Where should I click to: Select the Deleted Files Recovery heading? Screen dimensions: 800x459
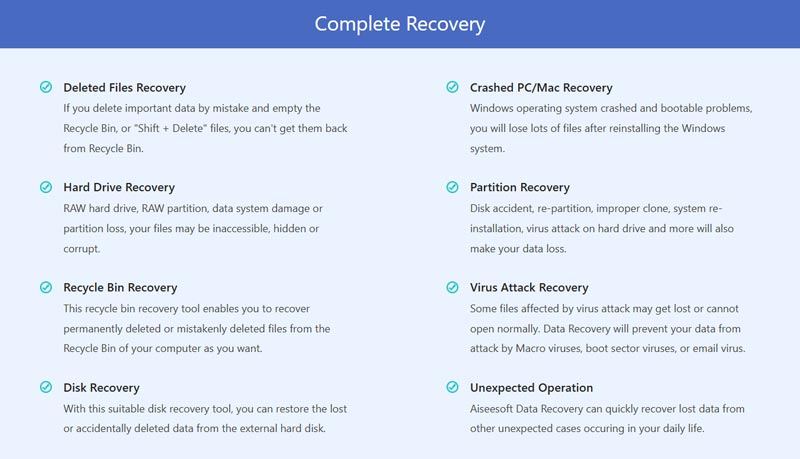124,88
